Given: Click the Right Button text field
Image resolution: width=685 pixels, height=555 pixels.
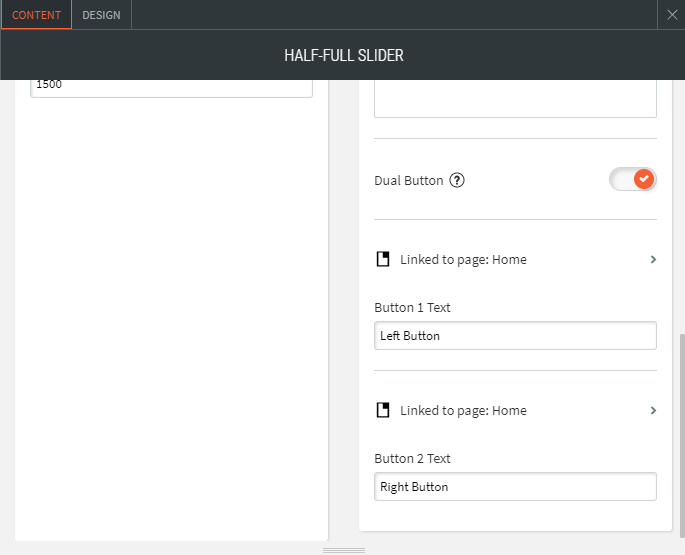Looking at the screenshot, I should pos(515,487).
